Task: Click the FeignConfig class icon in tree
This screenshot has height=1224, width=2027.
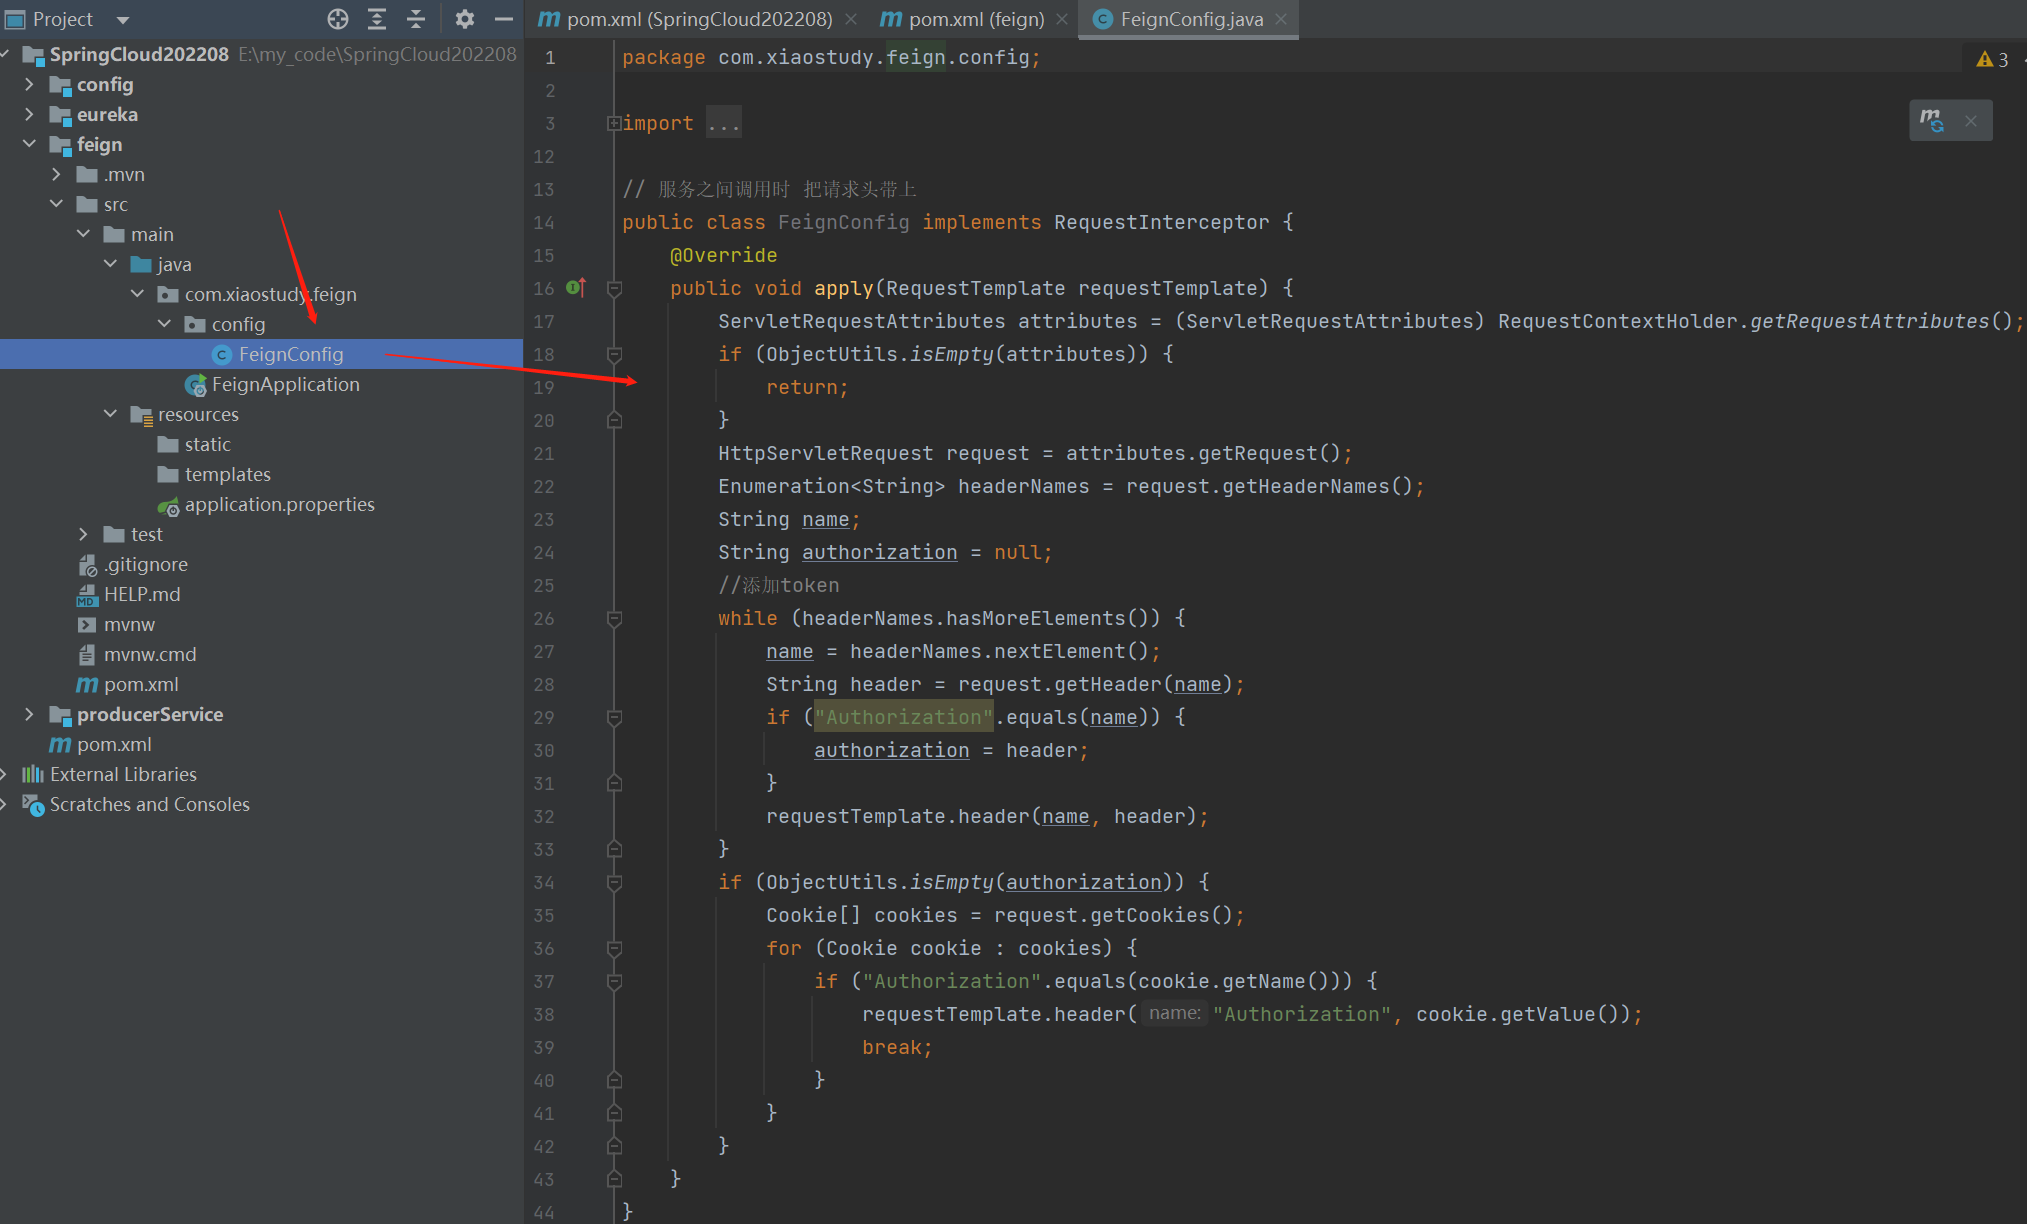Action: pos(222,355)
